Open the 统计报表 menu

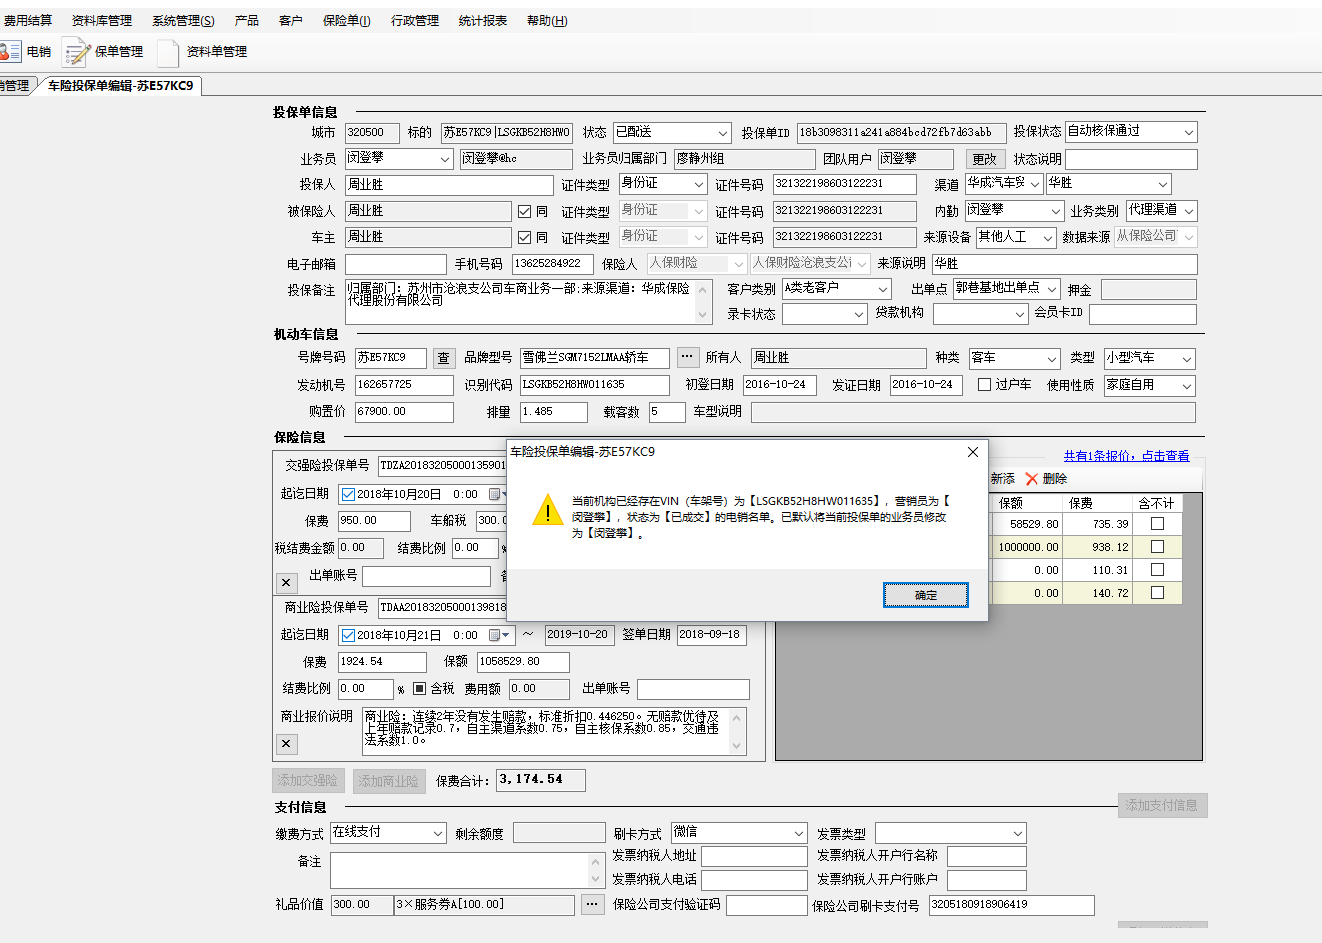[482, 21]
